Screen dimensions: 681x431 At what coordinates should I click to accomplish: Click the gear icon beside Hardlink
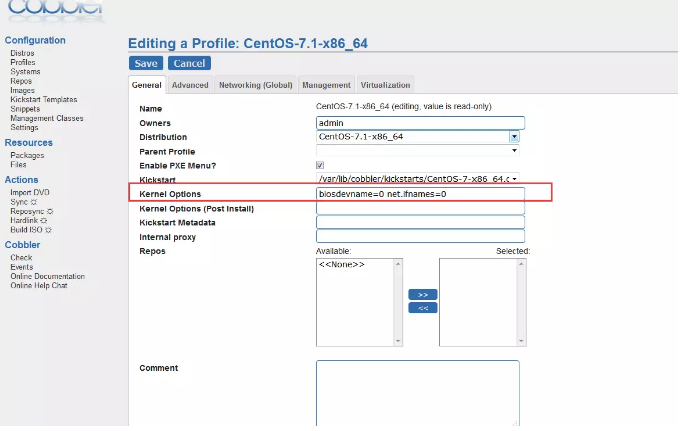pyautogui.click(x=43, y=221)
